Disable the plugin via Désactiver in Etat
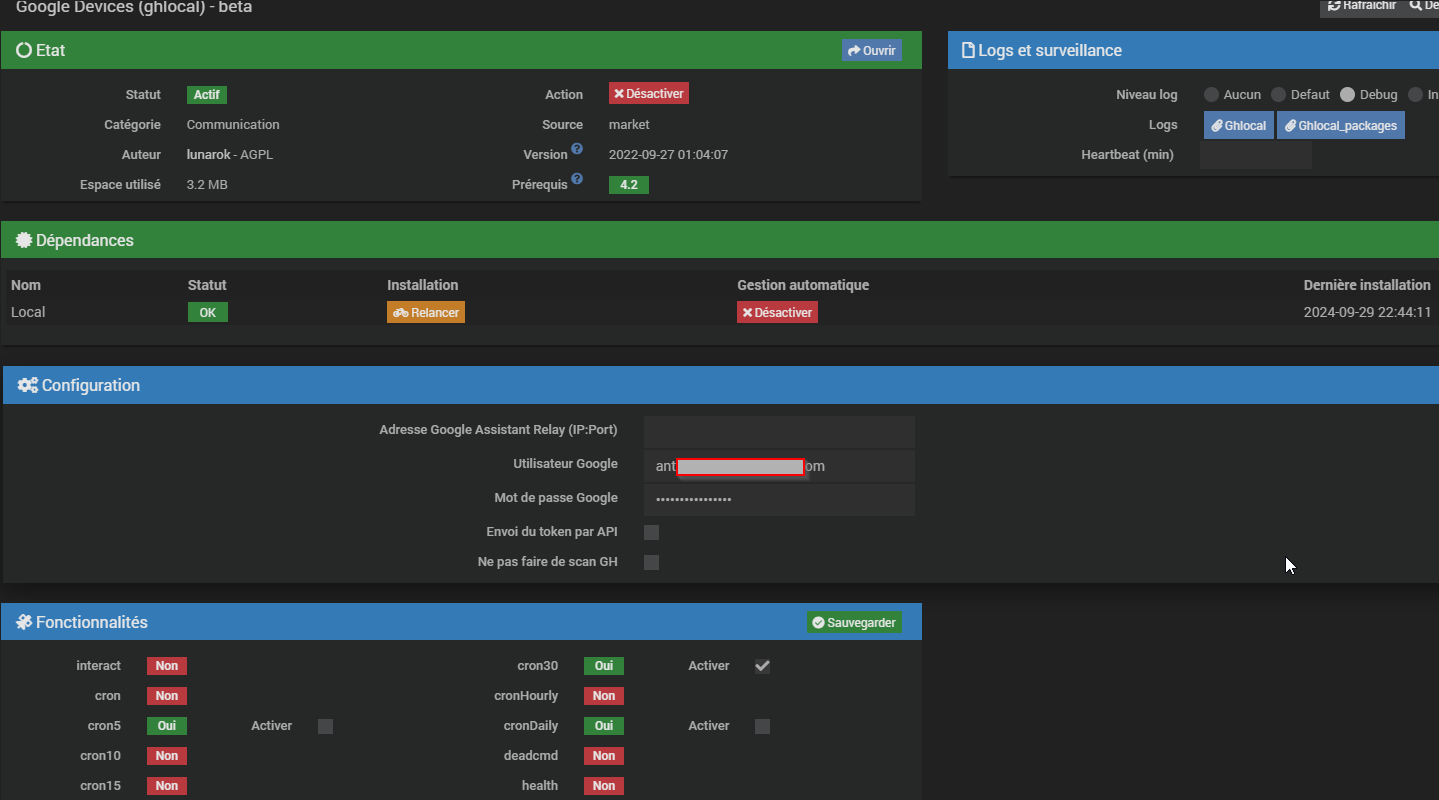 click(x=649, y=93)
